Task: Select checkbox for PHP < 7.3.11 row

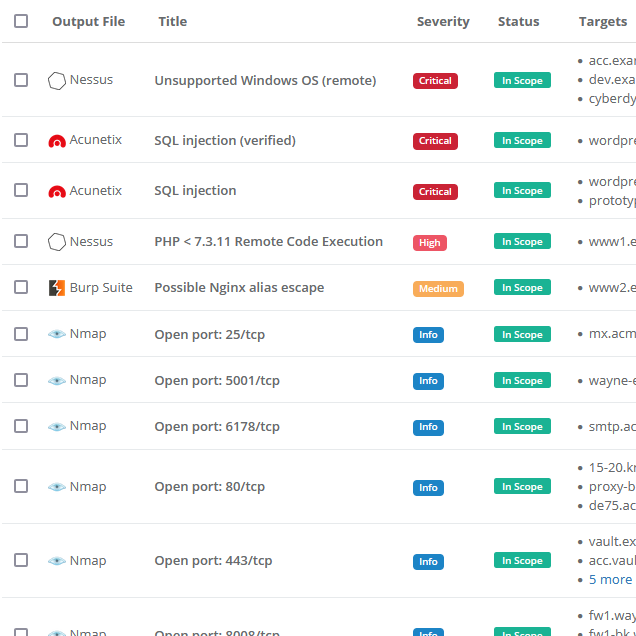Action: tap(21, 241)
